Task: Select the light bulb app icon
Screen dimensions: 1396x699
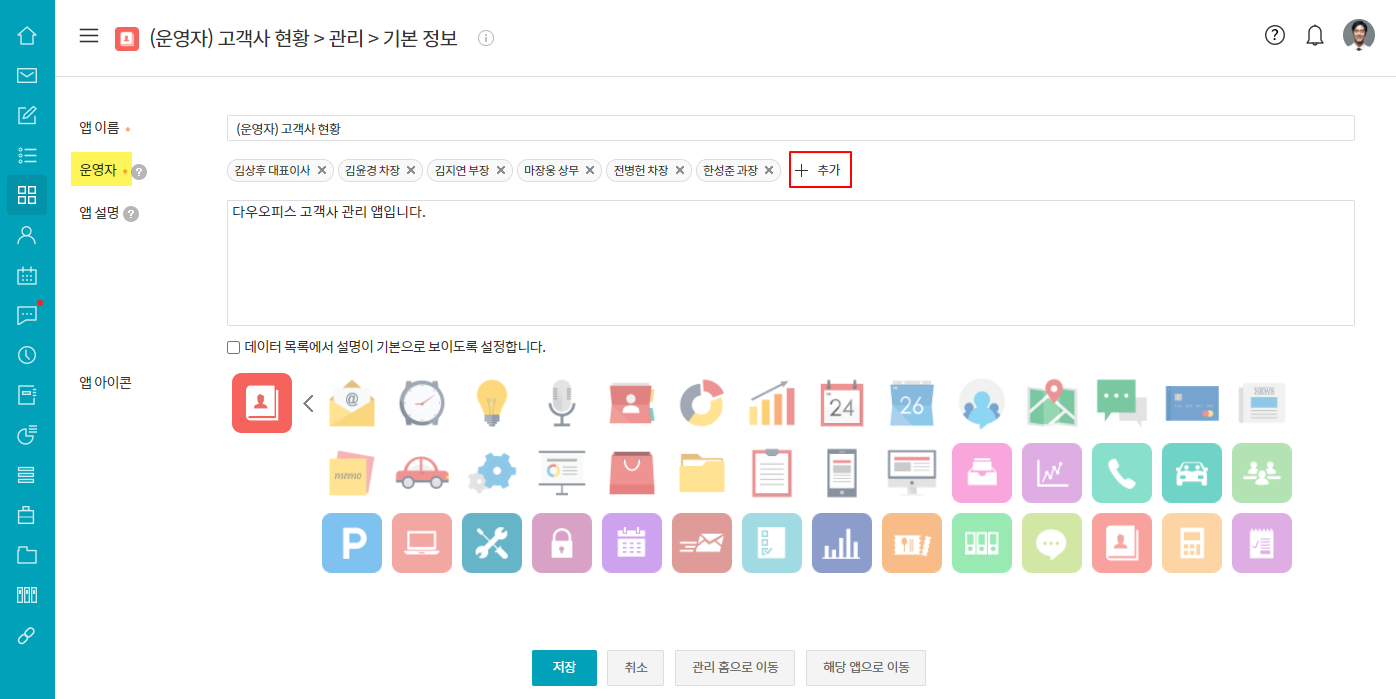Action: 492,403
